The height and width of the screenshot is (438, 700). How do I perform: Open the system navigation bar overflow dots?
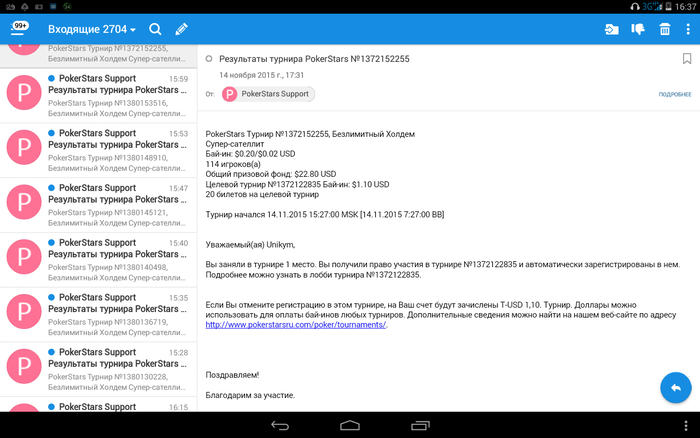click(x=686, y=426)
